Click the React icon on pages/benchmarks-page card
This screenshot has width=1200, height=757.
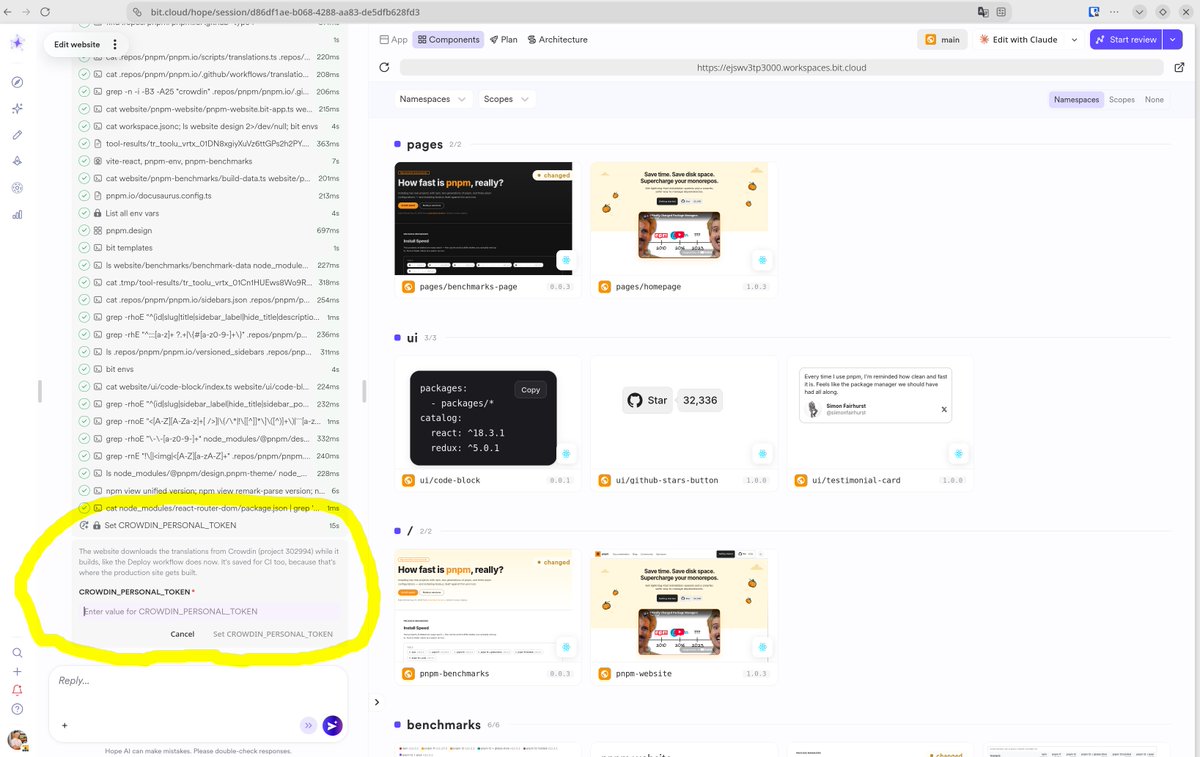[x=566, y=260]
